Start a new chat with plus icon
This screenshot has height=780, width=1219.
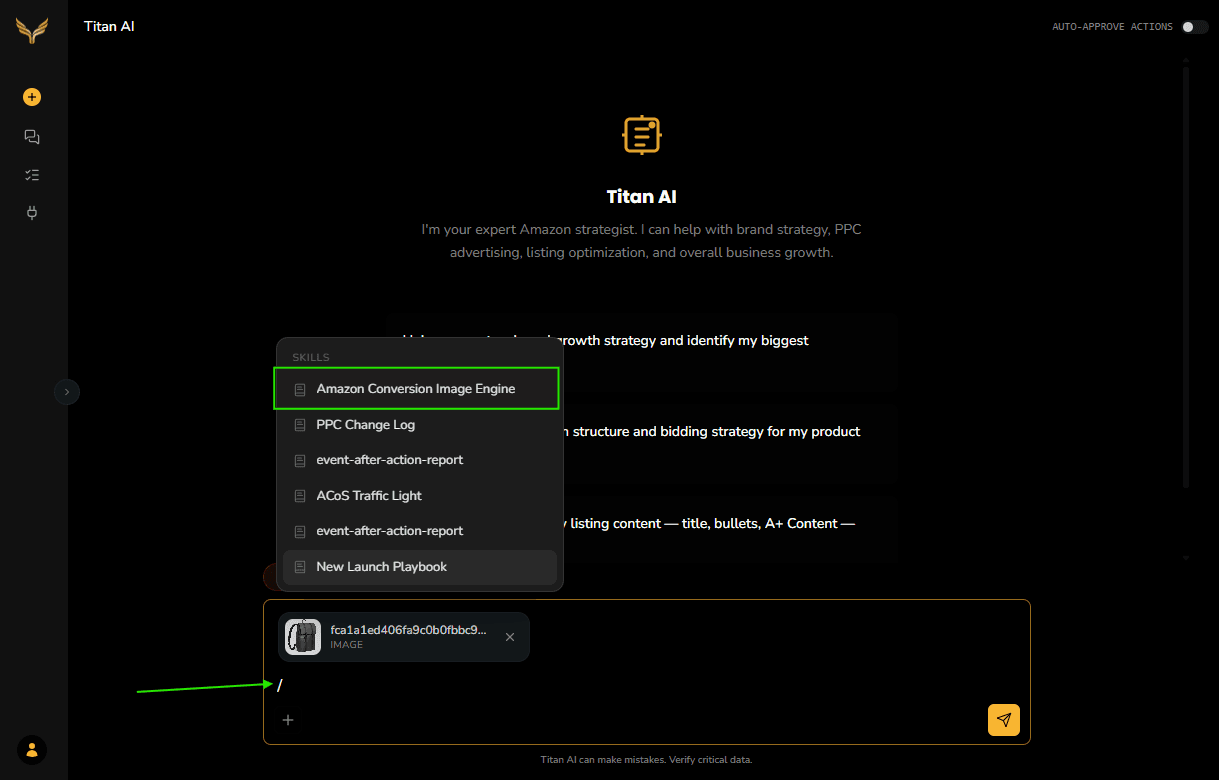(x=32, y=97)
